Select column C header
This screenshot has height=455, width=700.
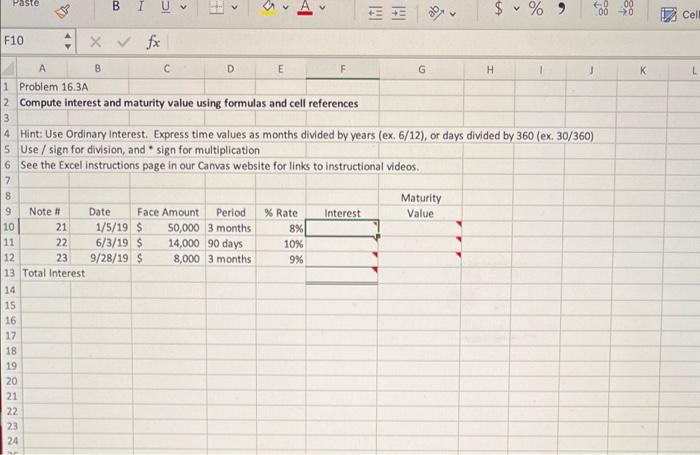click(167, 69)
